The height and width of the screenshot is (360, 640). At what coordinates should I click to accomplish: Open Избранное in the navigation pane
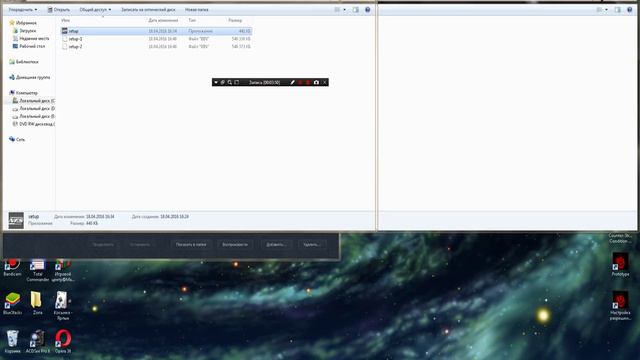tap(23, 23)
